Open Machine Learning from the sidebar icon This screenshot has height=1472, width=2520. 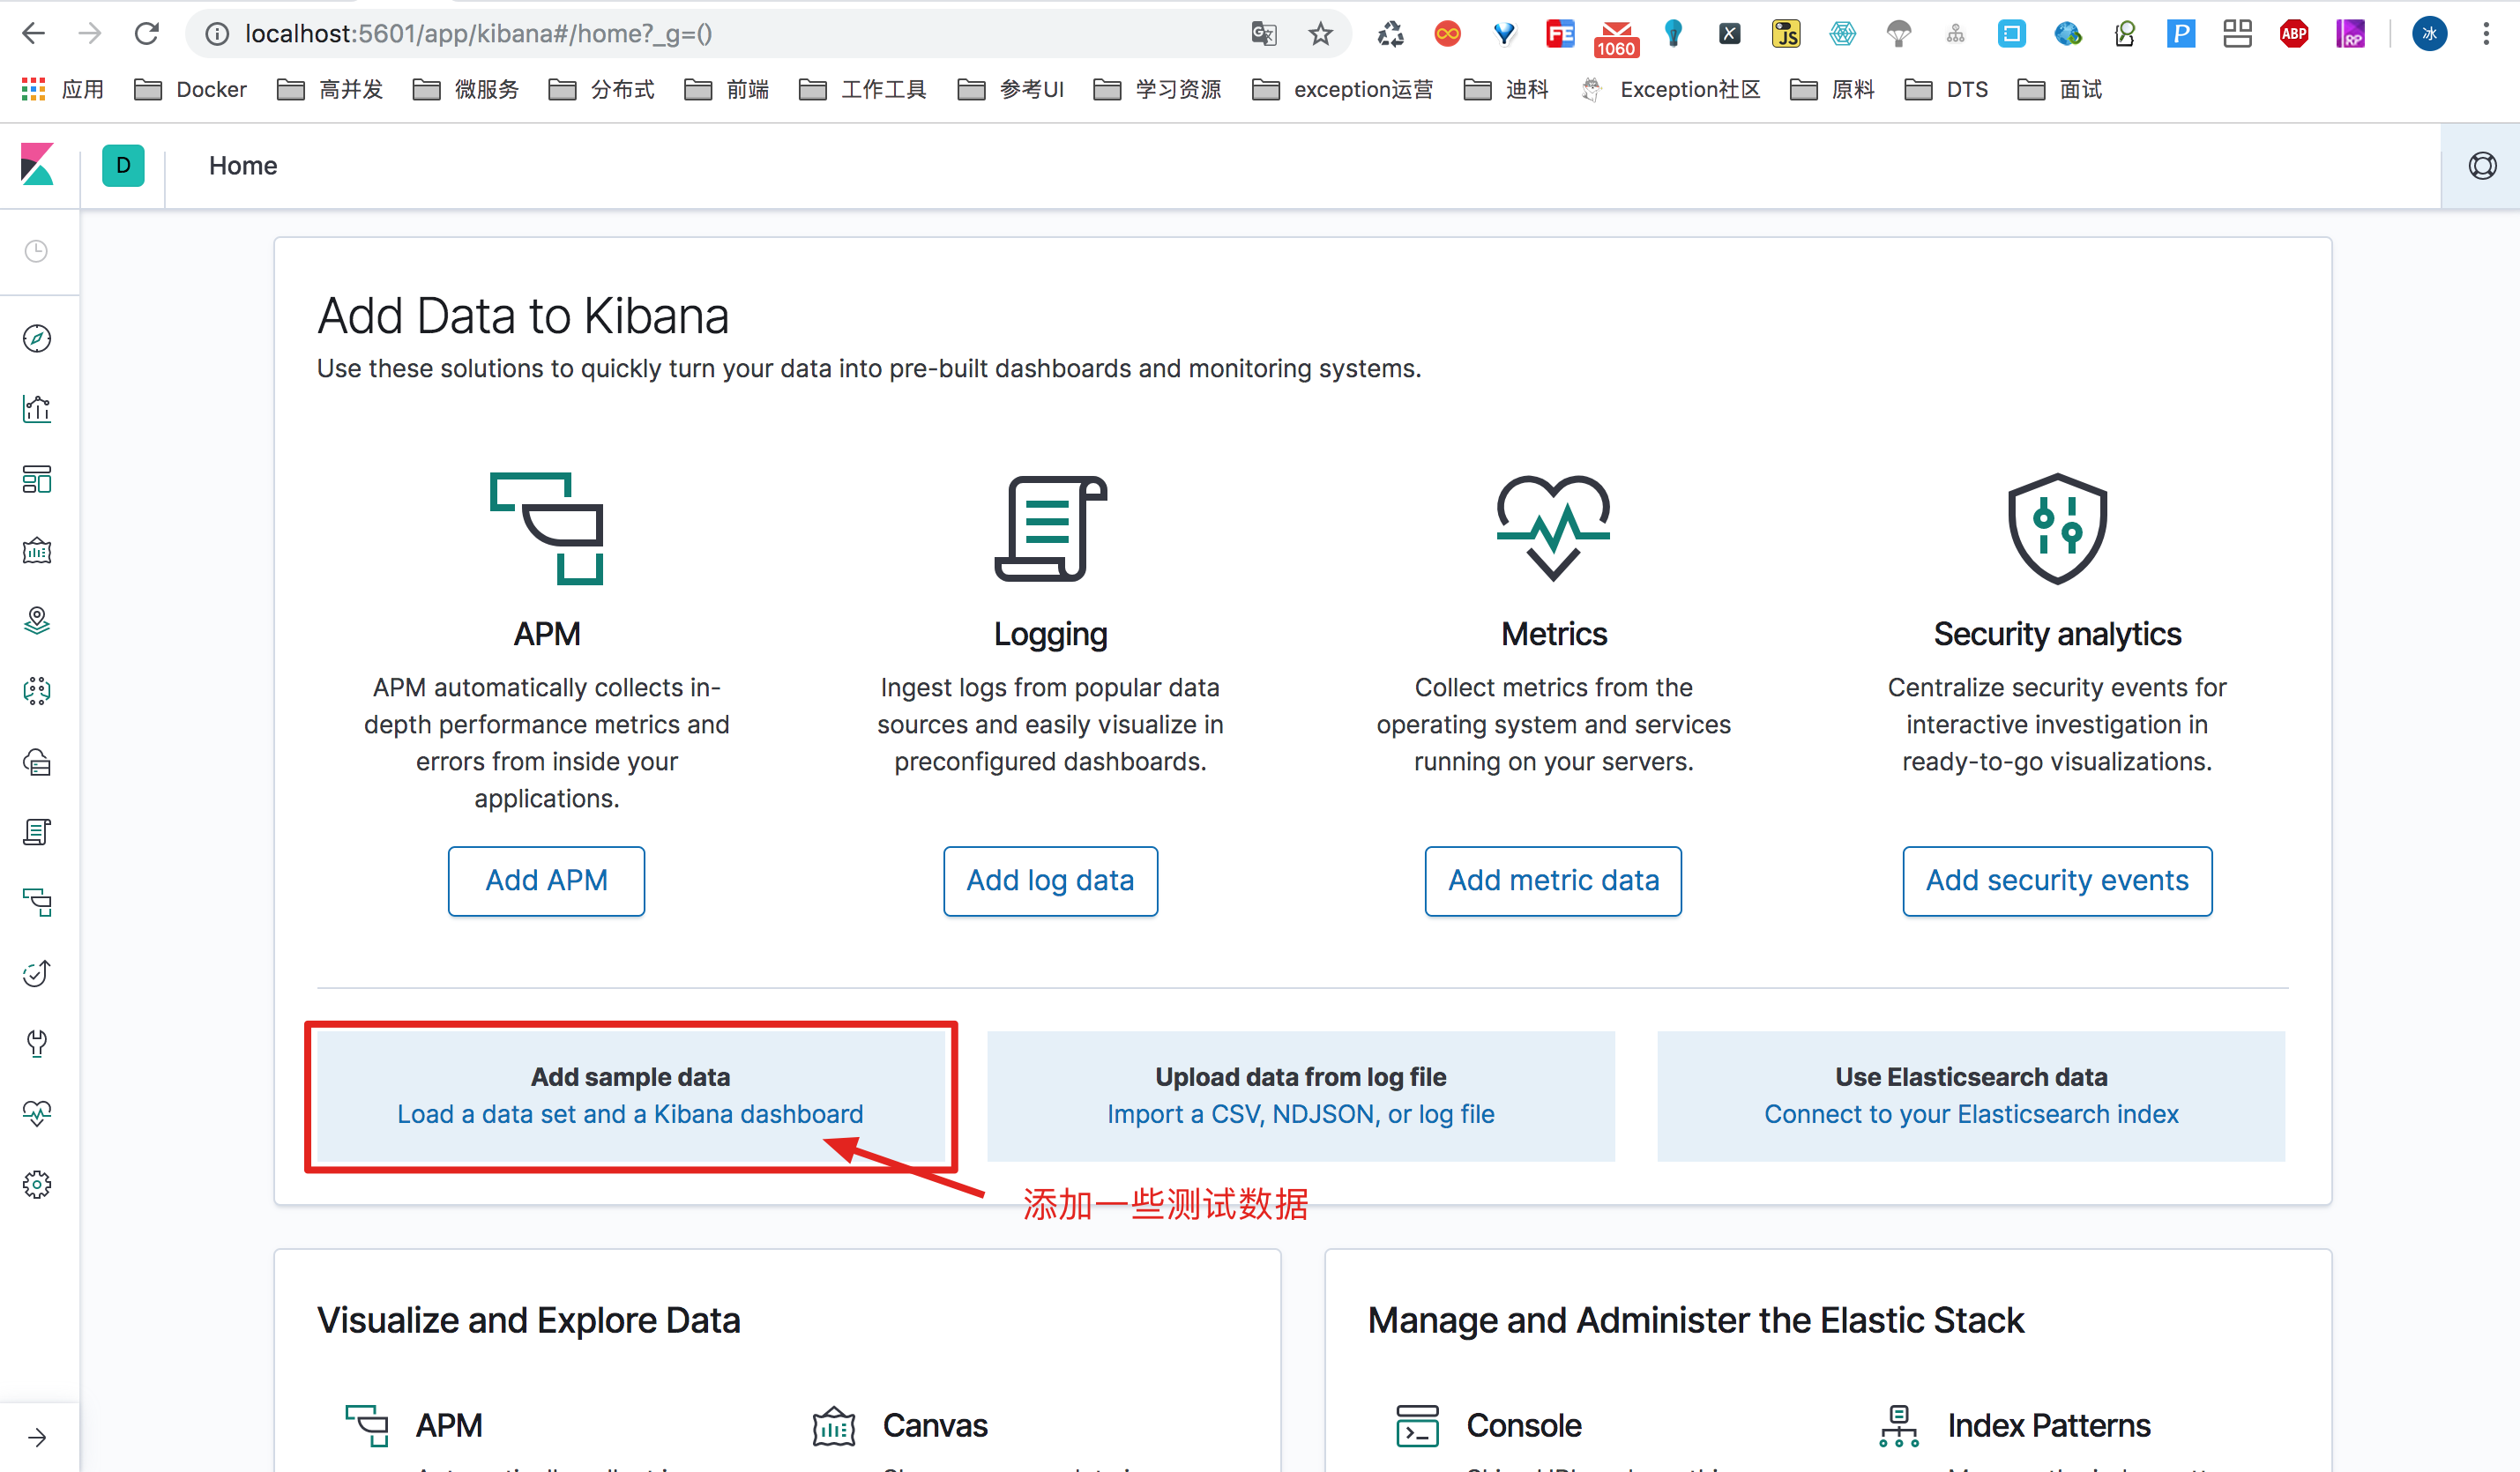coord(37,691)
